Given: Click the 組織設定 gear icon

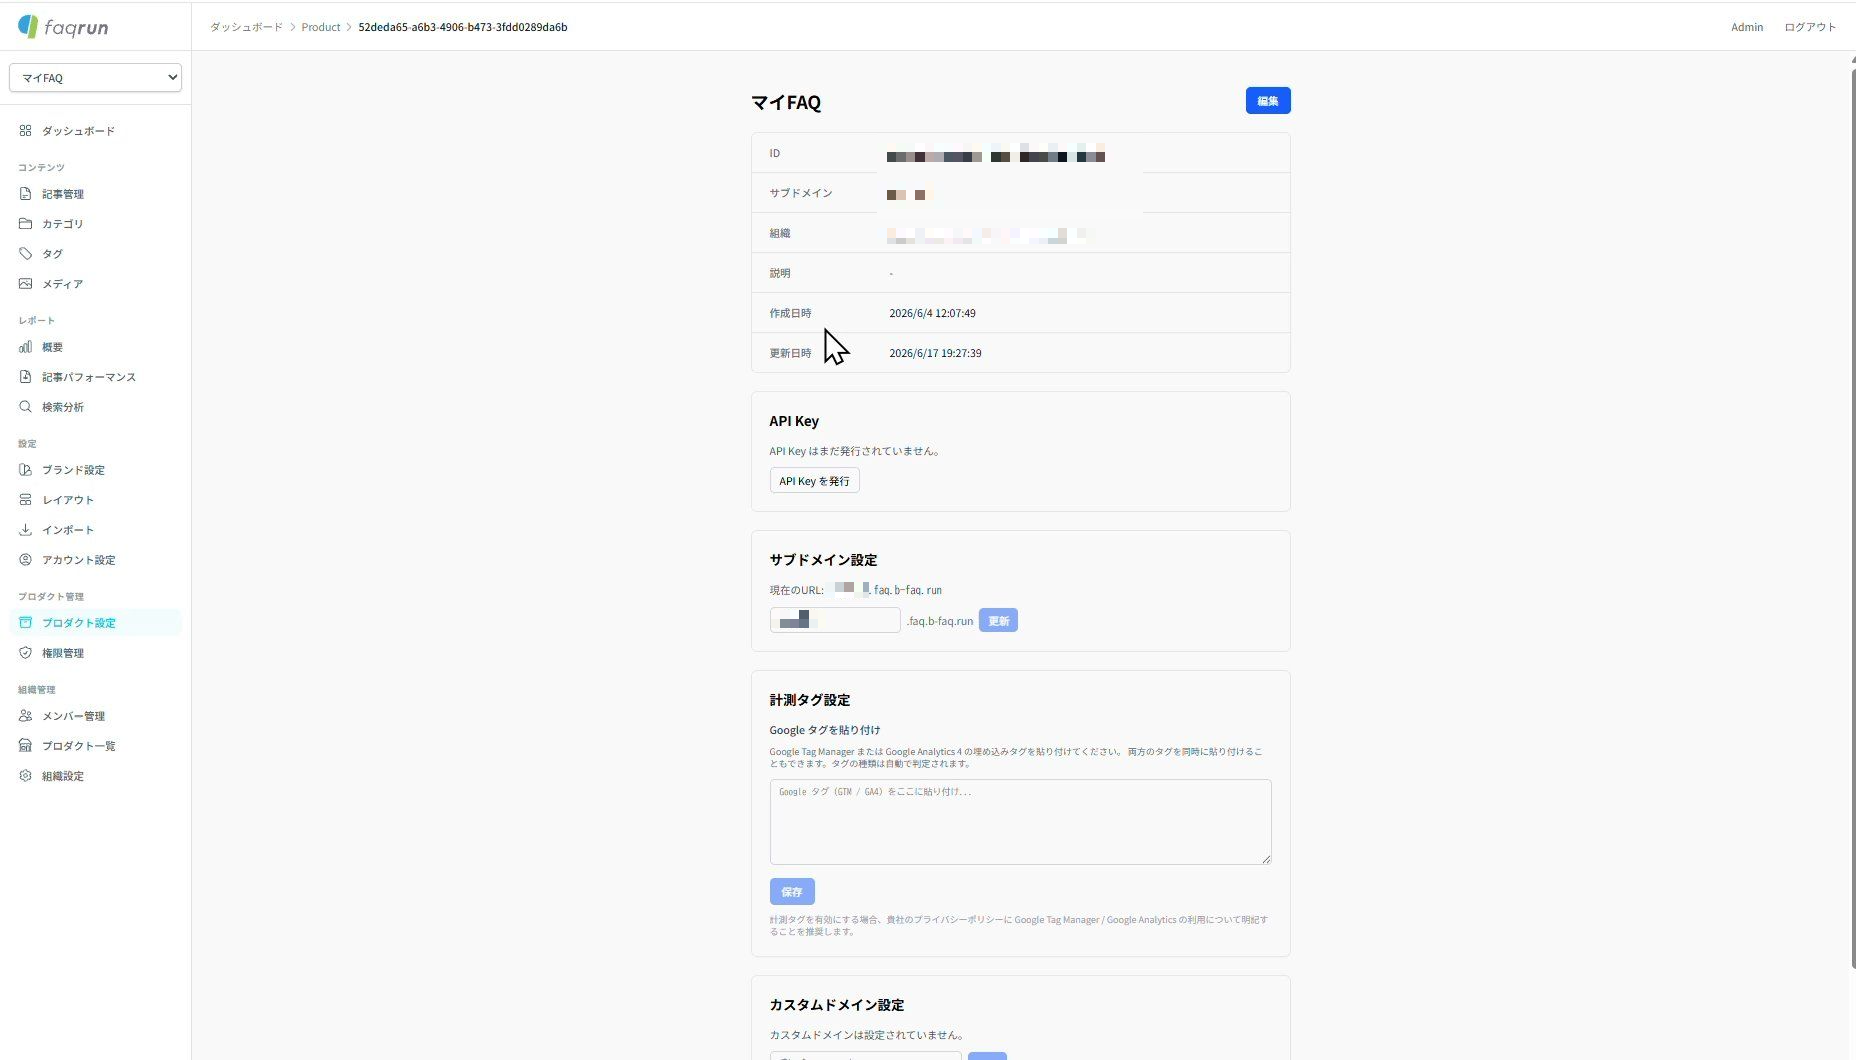Looking at the screenshot, I should [x=26, y=776].
